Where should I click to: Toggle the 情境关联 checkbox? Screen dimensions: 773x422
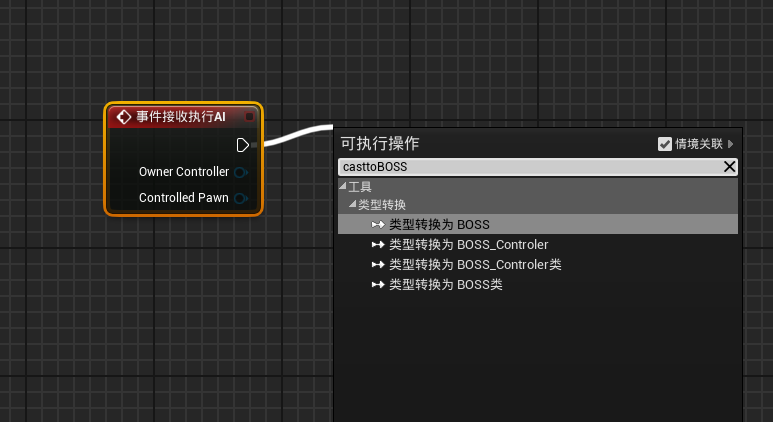(x=665, y=144)
